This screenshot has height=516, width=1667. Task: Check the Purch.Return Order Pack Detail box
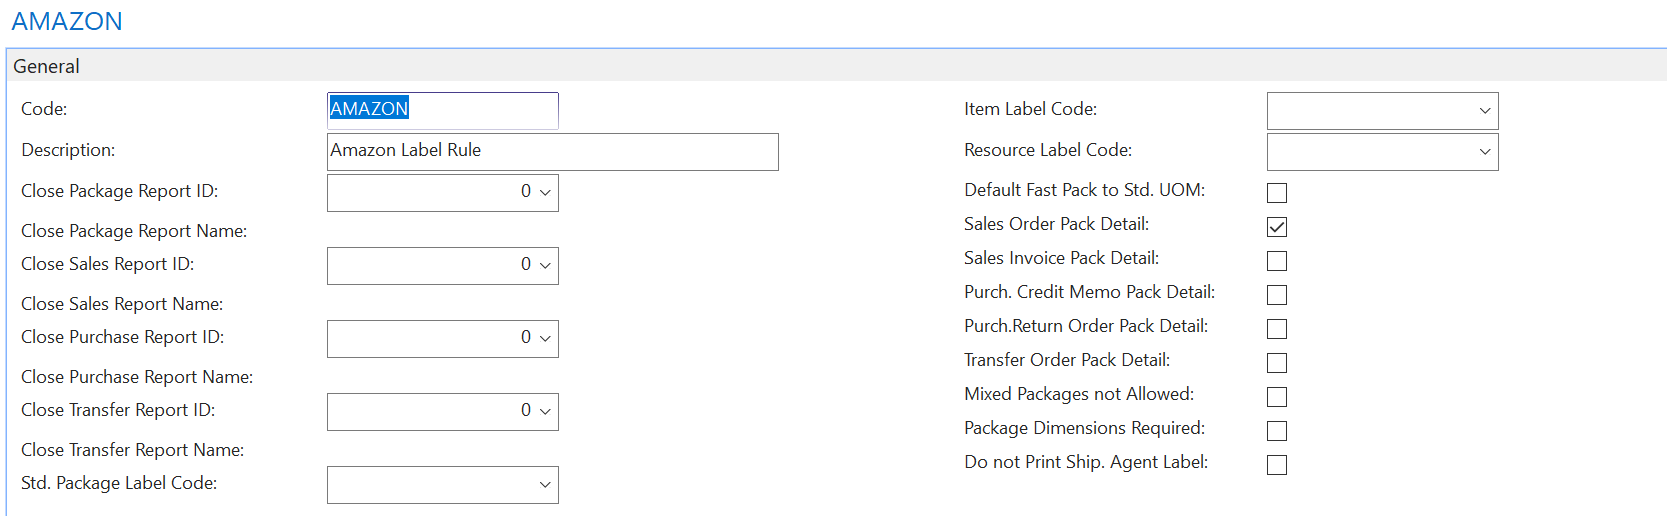point(1277,328)
